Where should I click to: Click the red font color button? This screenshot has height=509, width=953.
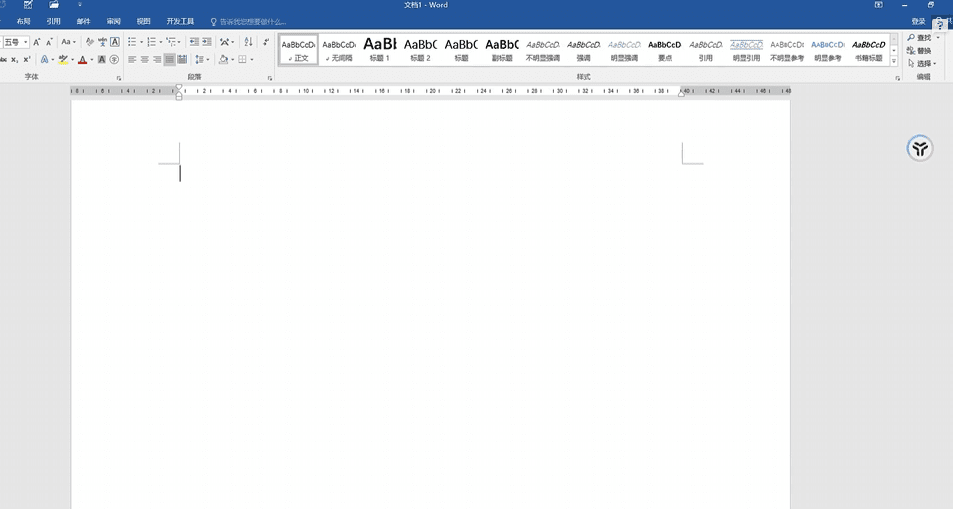(83, 60)
